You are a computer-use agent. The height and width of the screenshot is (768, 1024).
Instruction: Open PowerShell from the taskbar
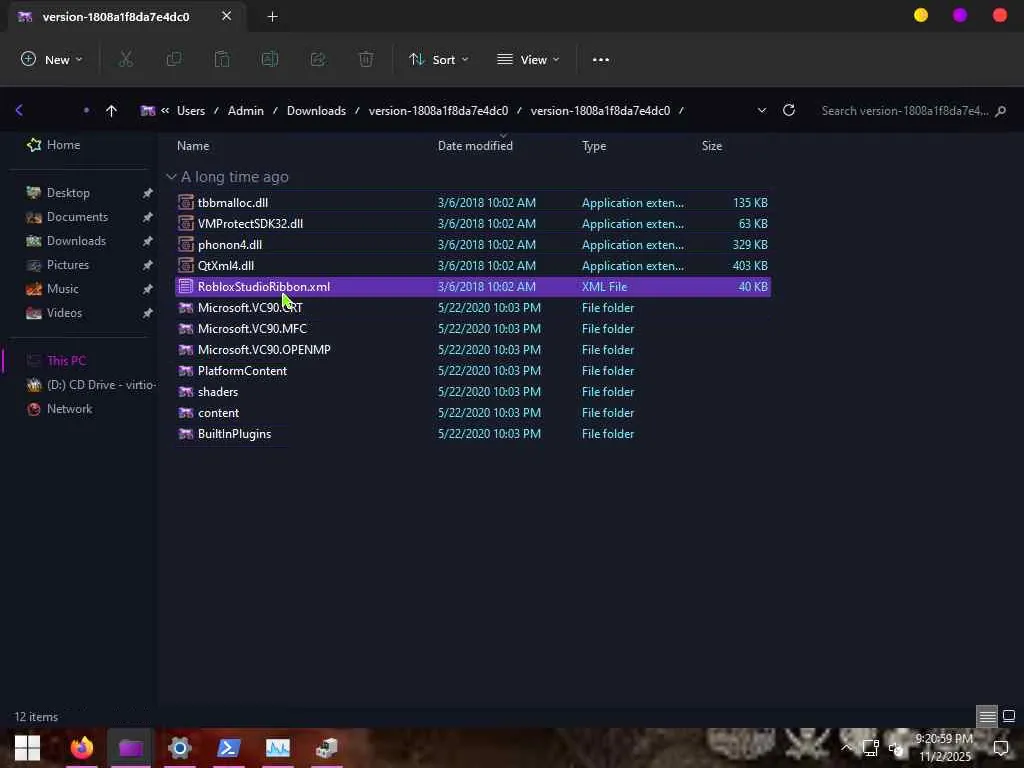[229, 748]
